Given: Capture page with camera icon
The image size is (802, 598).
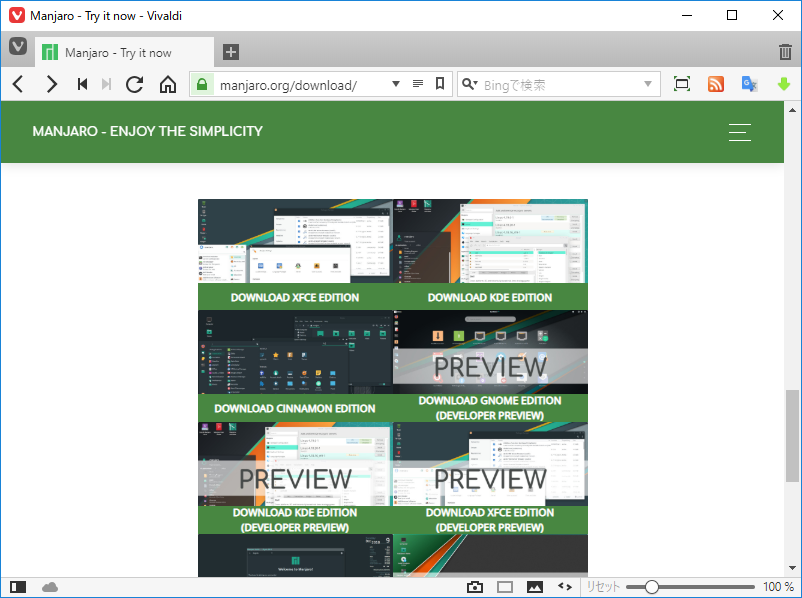Looking at the screenshot, I should (475, 587).
